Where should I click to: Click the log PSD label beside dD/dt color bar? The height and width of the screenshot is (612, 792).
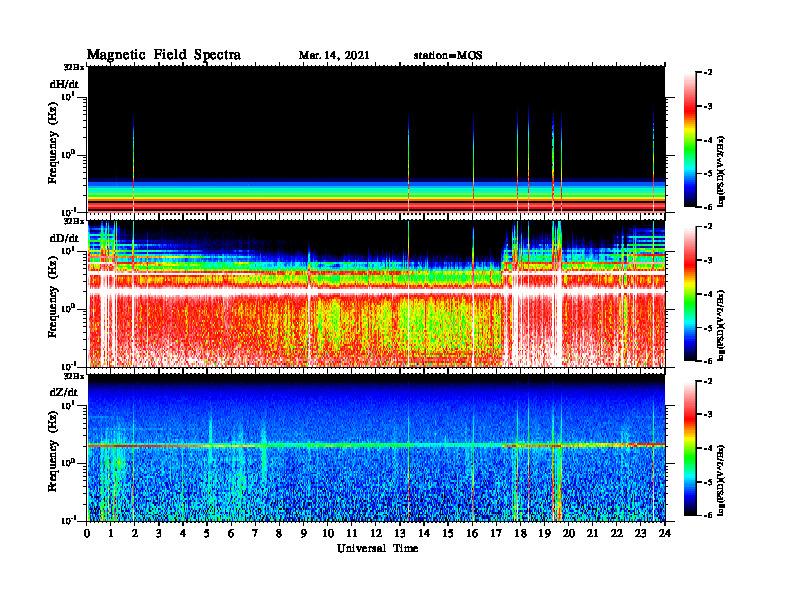pos(721,326)
